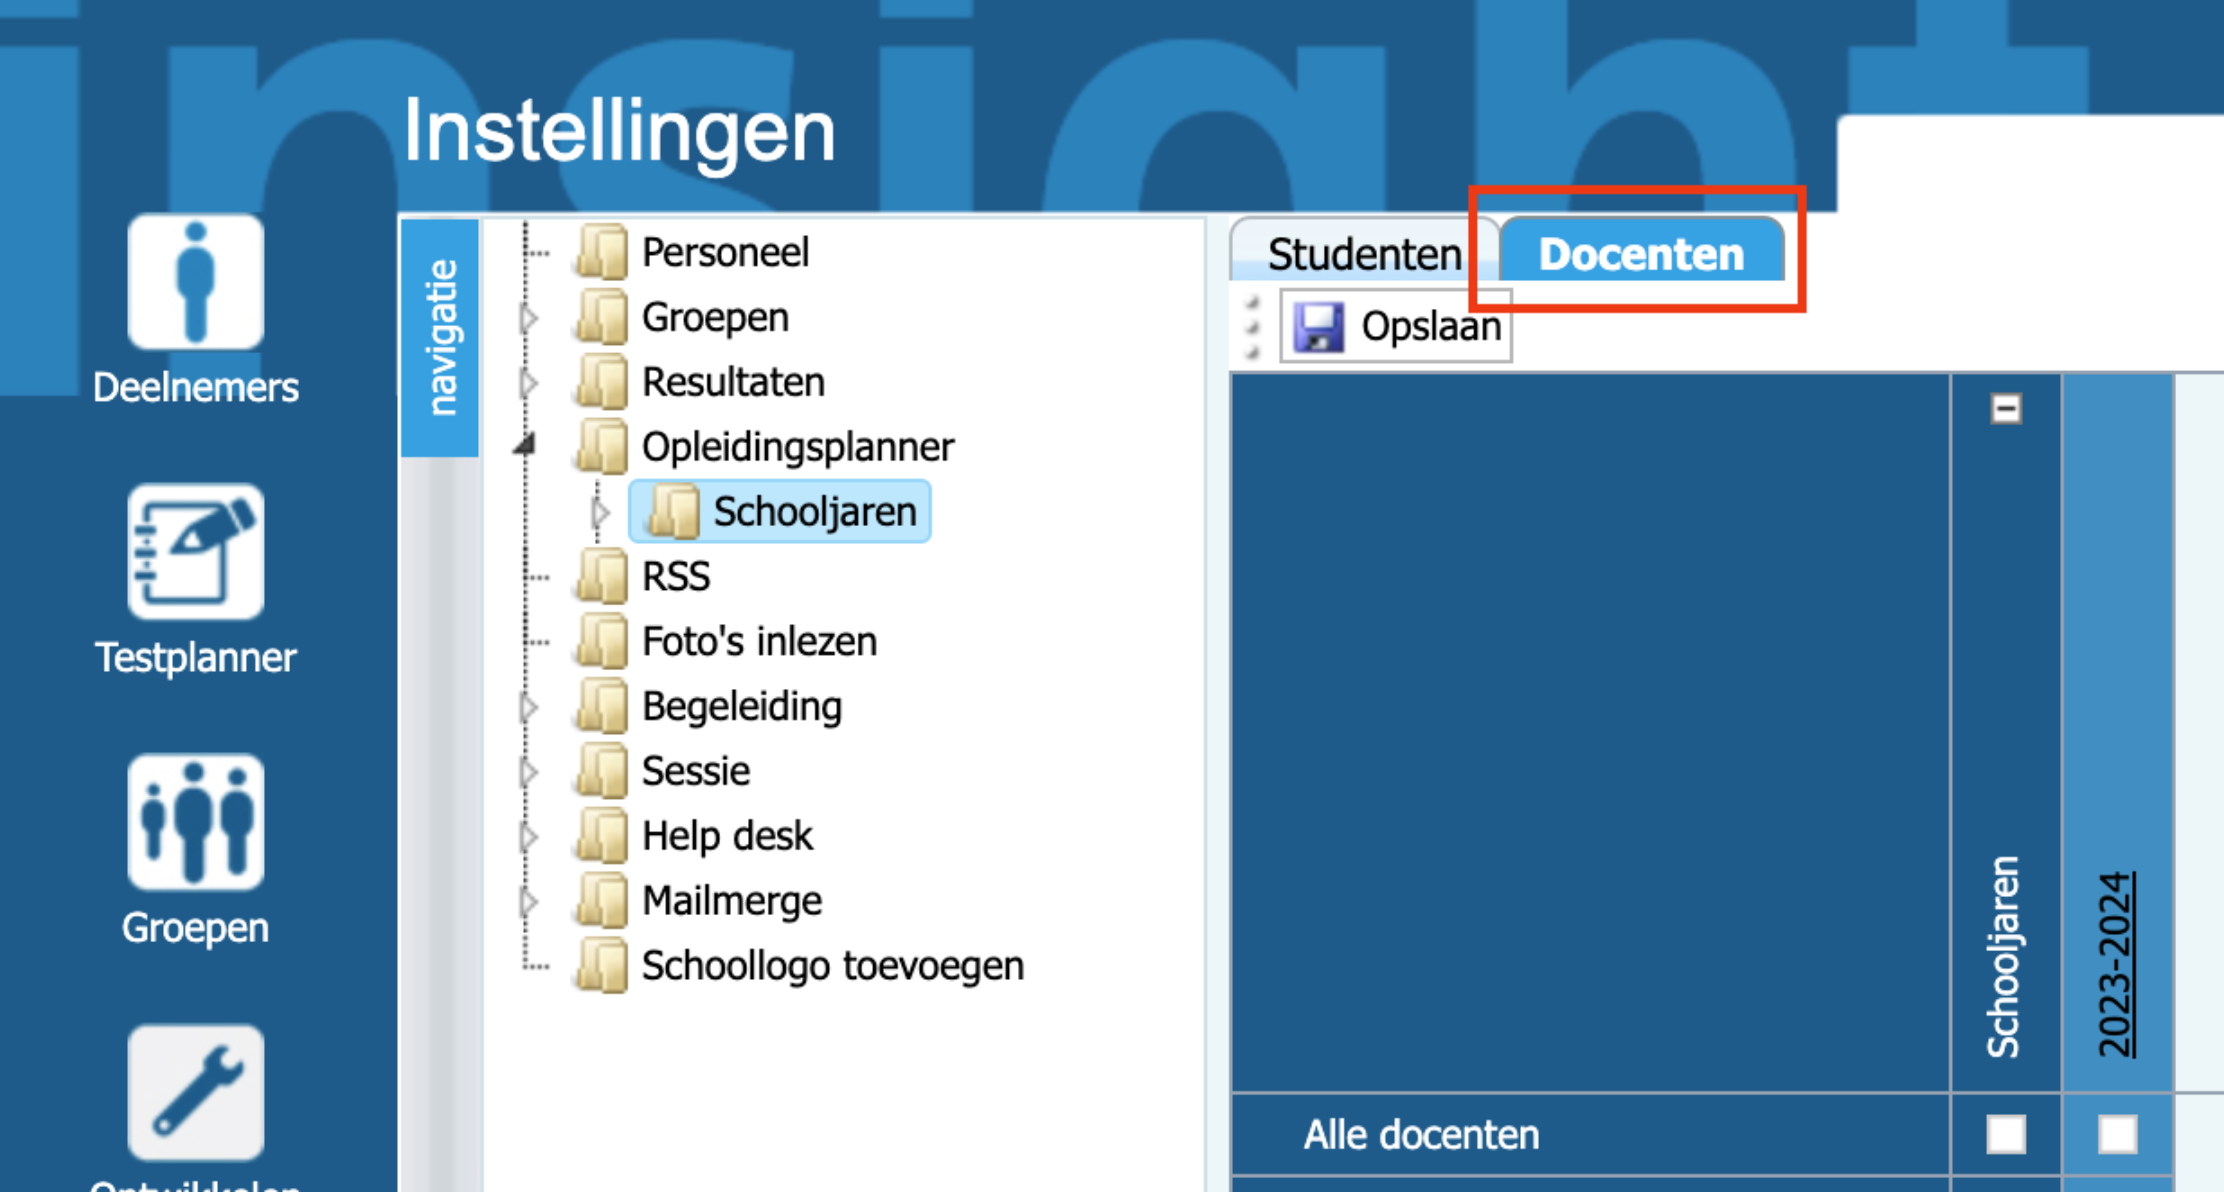Expand the Schooljaren tree node arrow
Viewport: 2224px width, 1192px height.
click(x=600, y=512)
